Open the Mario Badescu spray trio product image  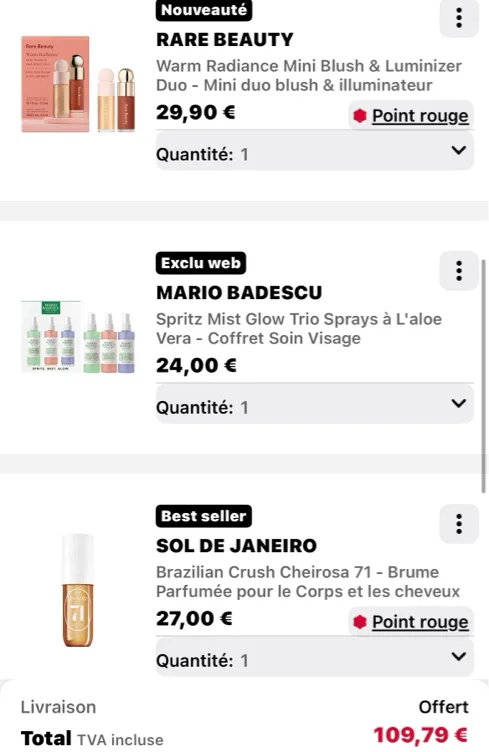coord(79,337)
